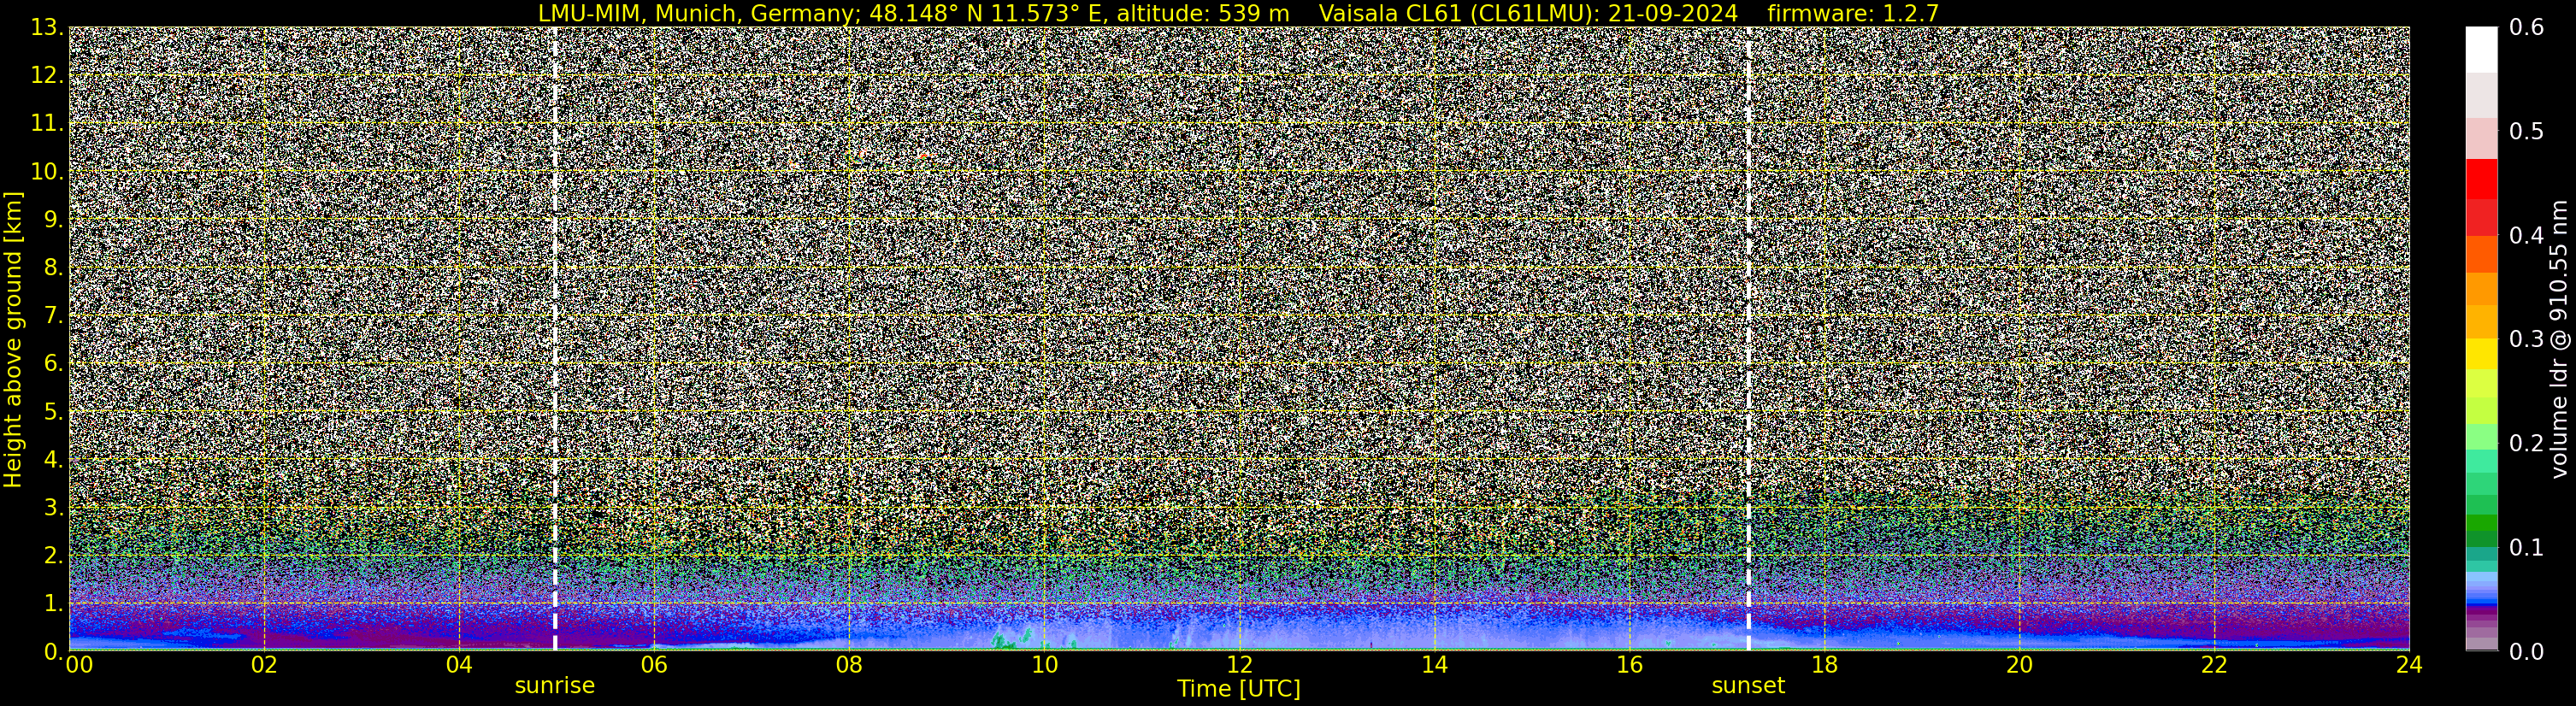Select the station title 'LMU-MIM, Munich, Germany'

698,13
